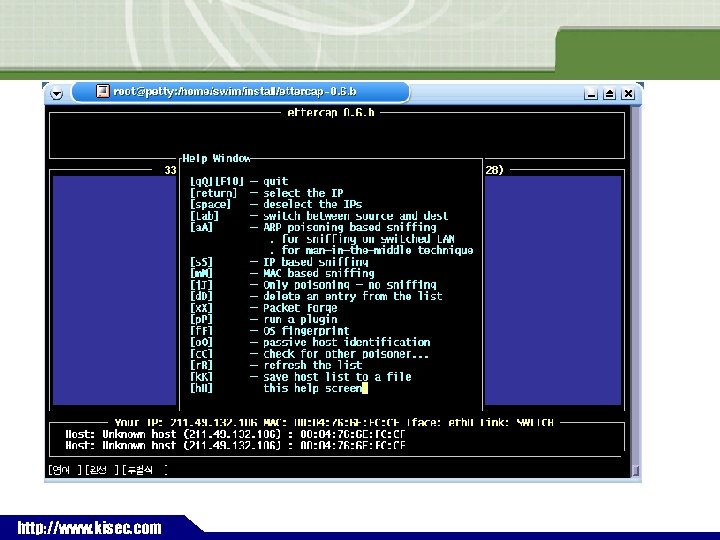The width and height of the screenshot is (720, 540).
Task: Click the '[mM] MAC based sniffing' line
Action: point(282,273)
